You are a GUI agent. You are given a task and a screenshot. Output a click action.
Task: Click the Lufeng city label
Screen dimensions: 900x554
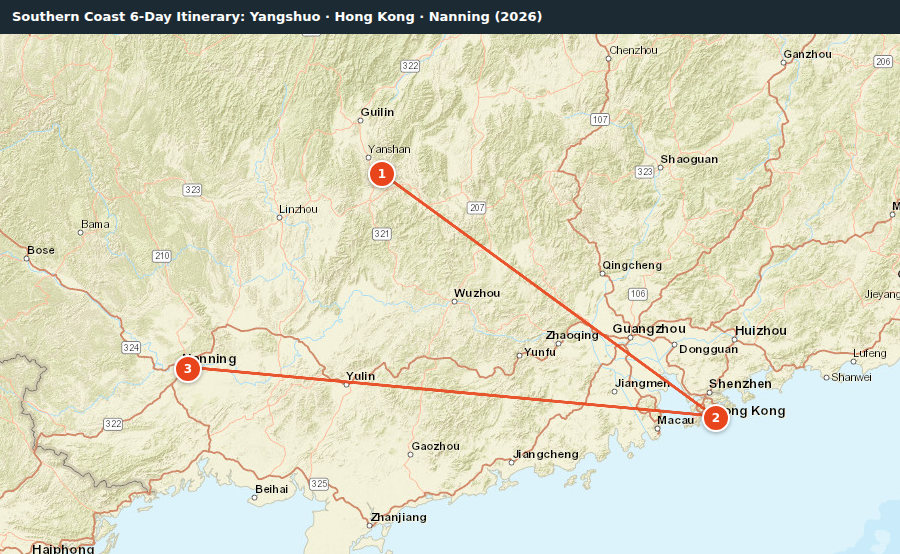869,353
